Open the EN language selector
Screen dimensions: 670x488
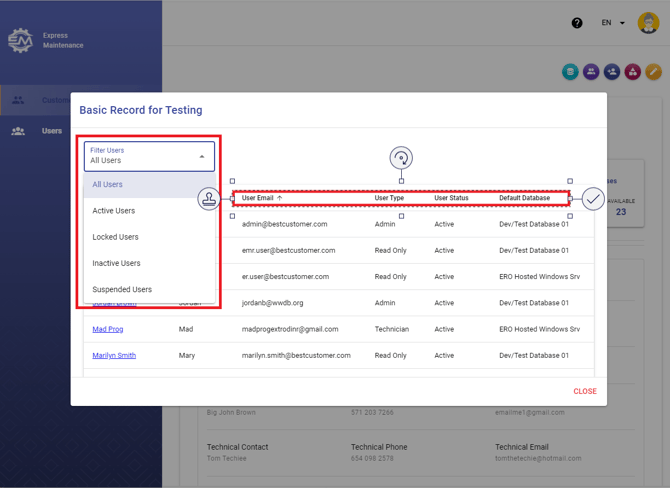pos(613,23)
